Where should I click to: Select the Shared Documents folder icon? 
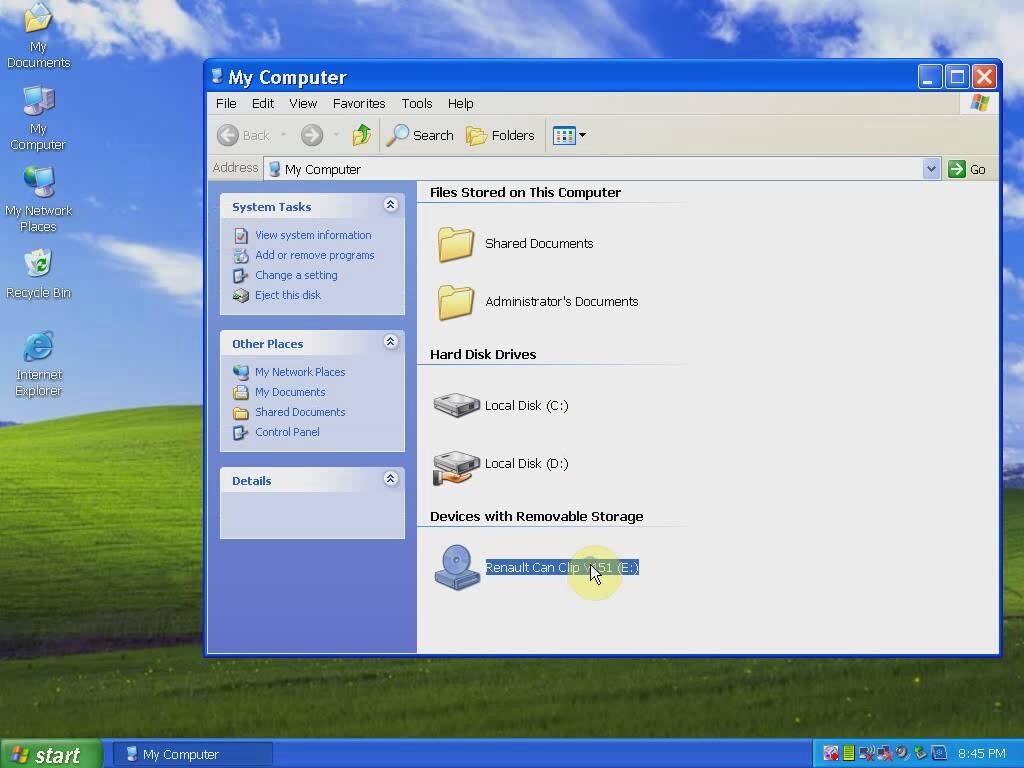click(x=455, y=244)
